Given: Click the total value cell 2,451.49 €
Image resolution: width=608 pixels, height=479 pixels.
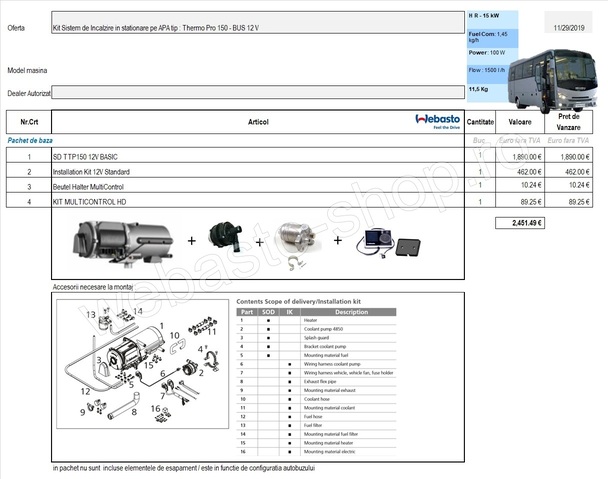Looking at the screenshot, I should tap(520, 222).
